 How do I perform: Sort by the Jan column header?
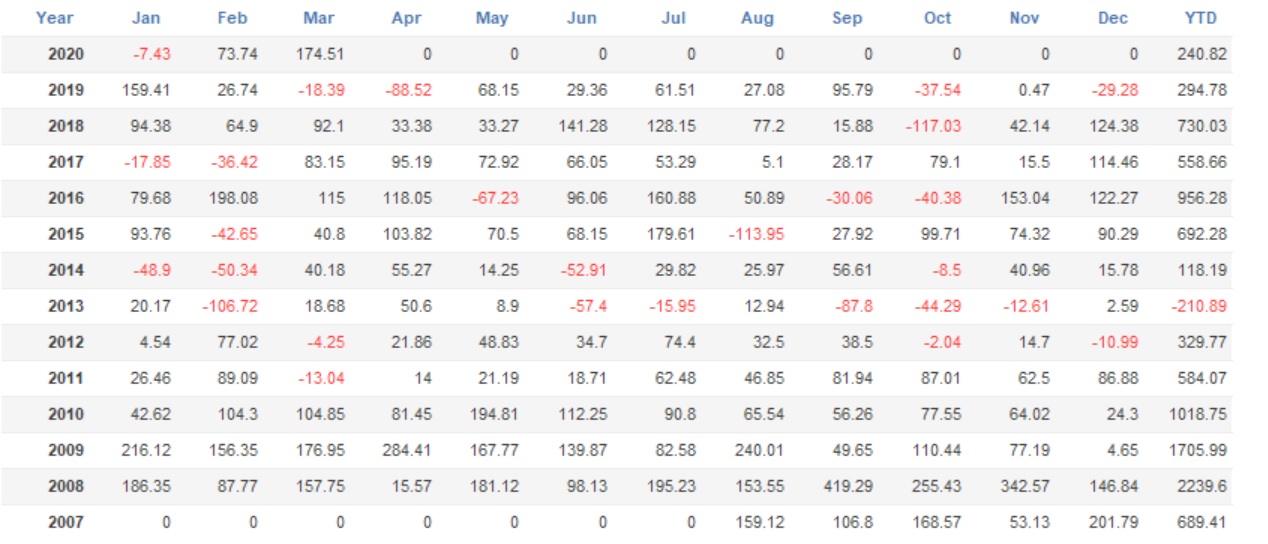[x=146, y=18]
